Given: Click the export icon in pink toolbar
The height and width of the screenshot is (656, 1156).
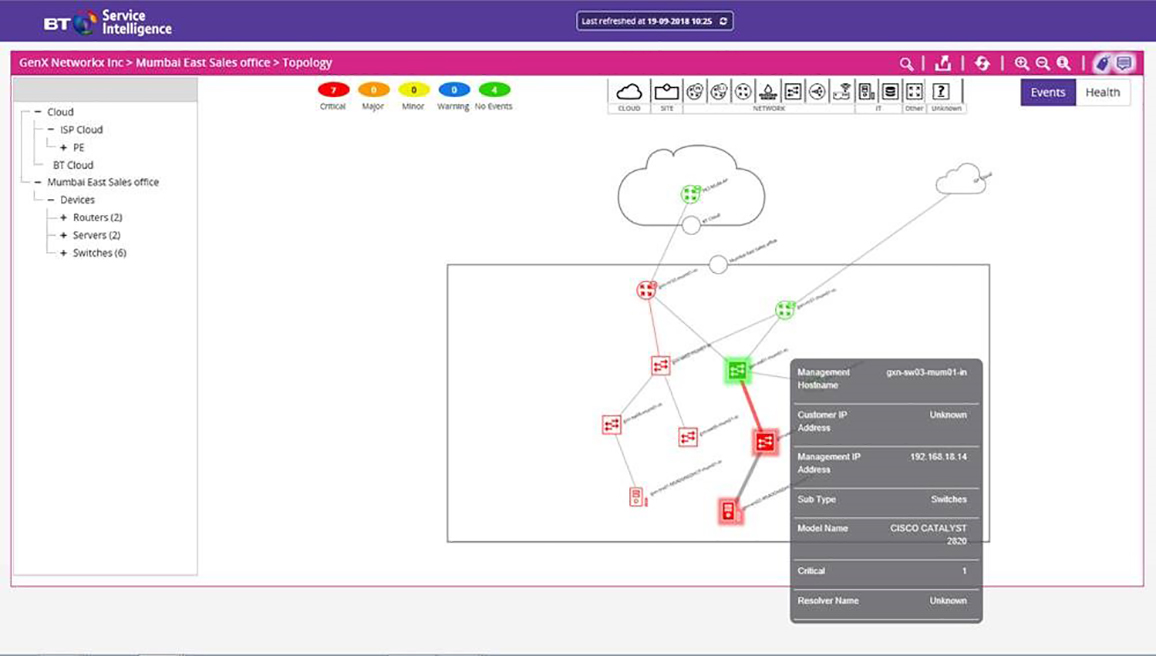Looking at the screenshot, I should click(x=943, y=63).
